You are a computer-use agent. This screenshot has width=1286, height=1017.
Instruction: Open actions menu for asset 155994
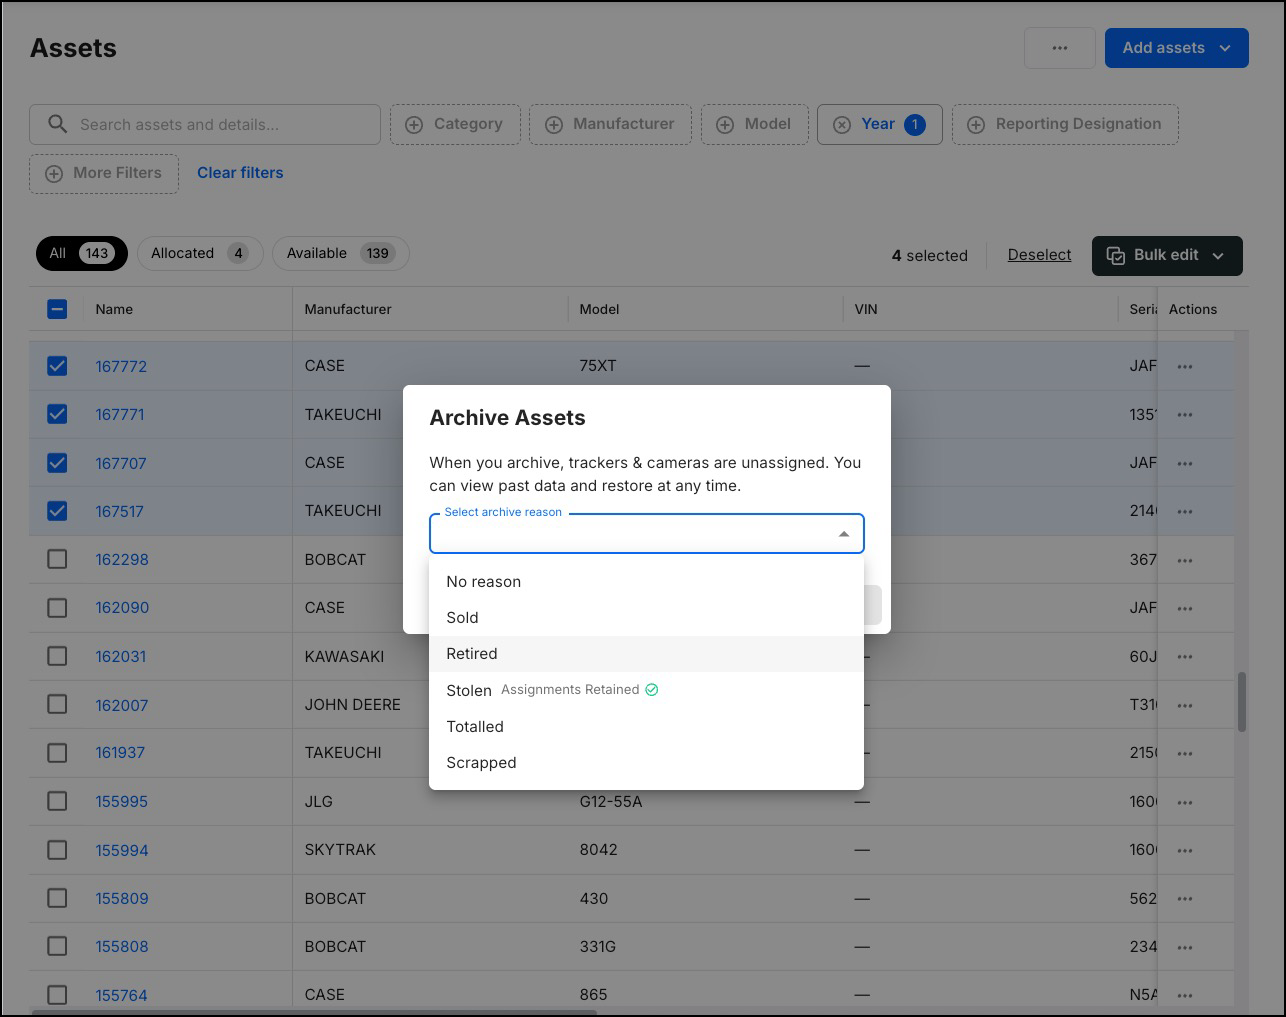(1185, 850)
